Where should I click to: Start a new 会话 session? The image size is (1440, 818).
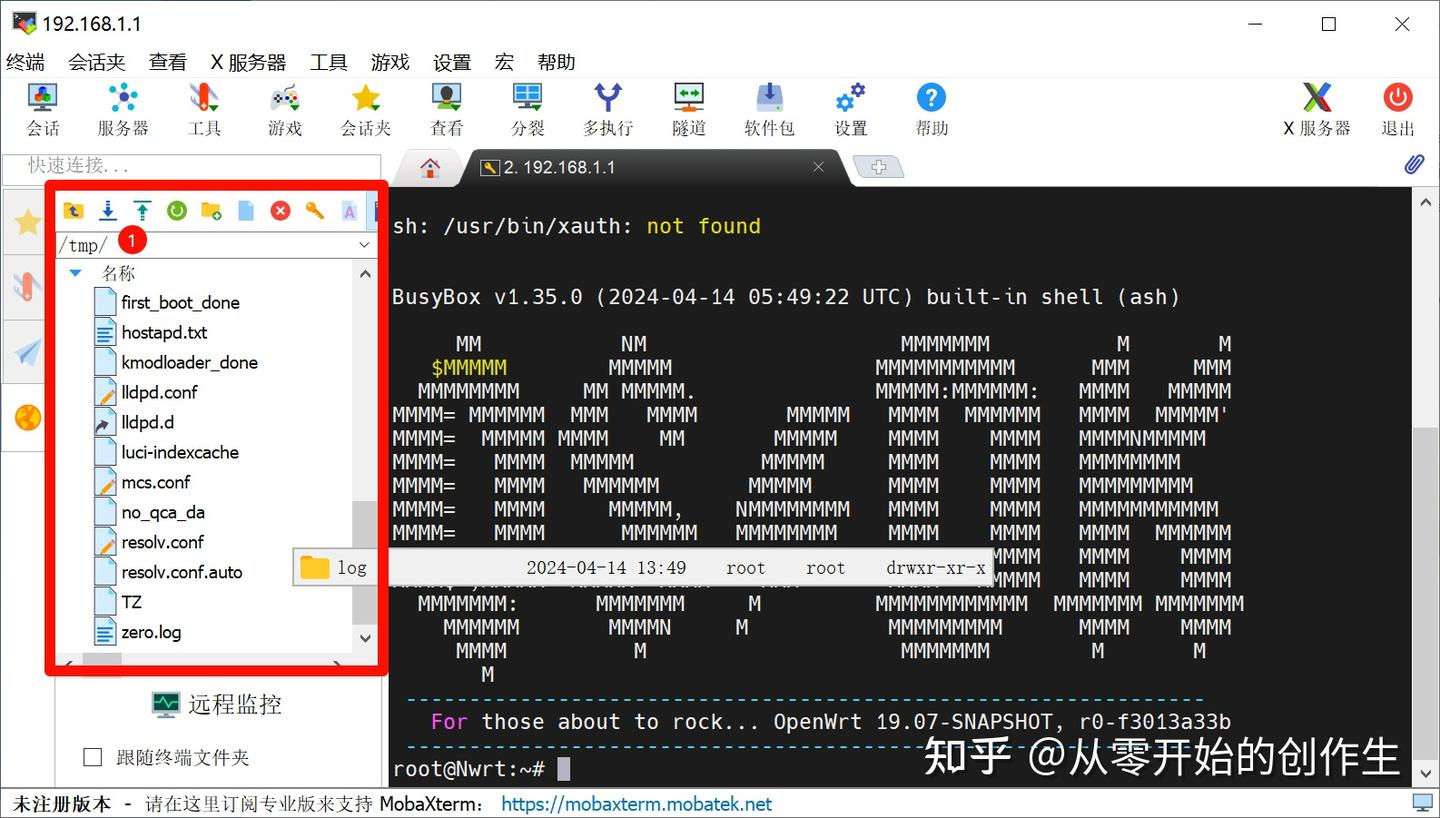42,108
